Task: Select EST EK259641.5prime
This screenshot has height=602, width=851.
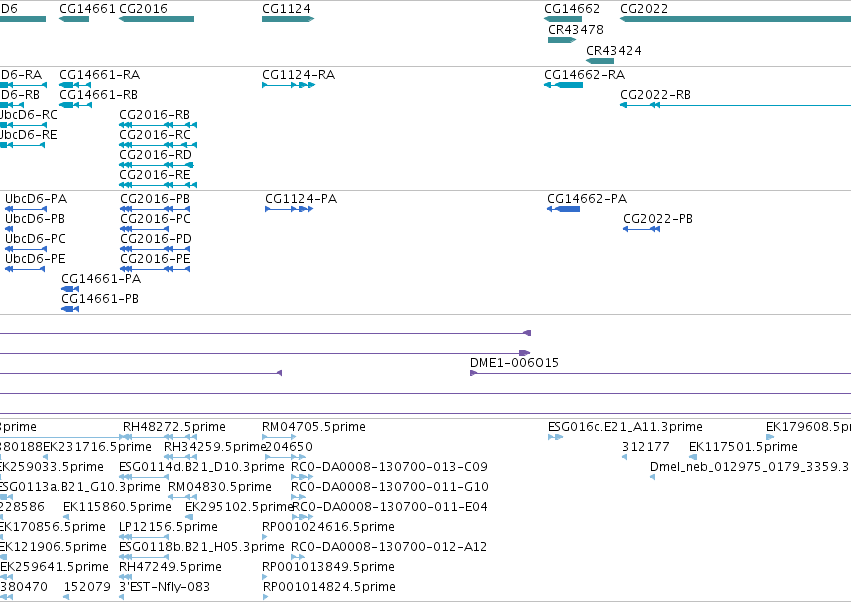Action: (54, 567)
